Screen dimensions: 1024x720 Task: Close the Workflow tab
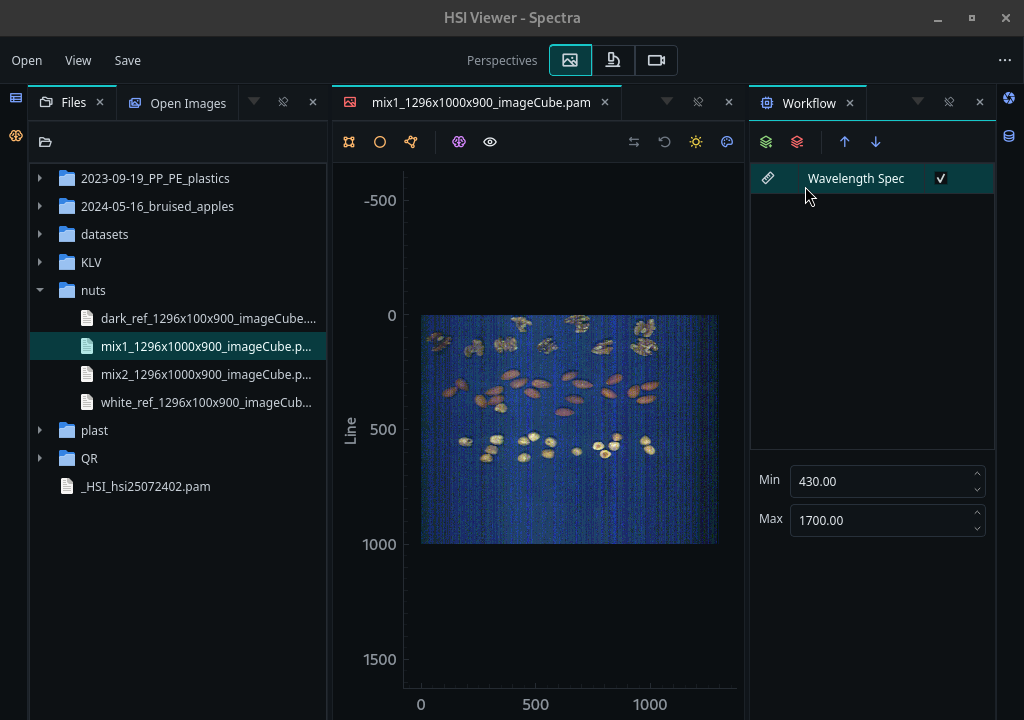click(x=850, y=103)
